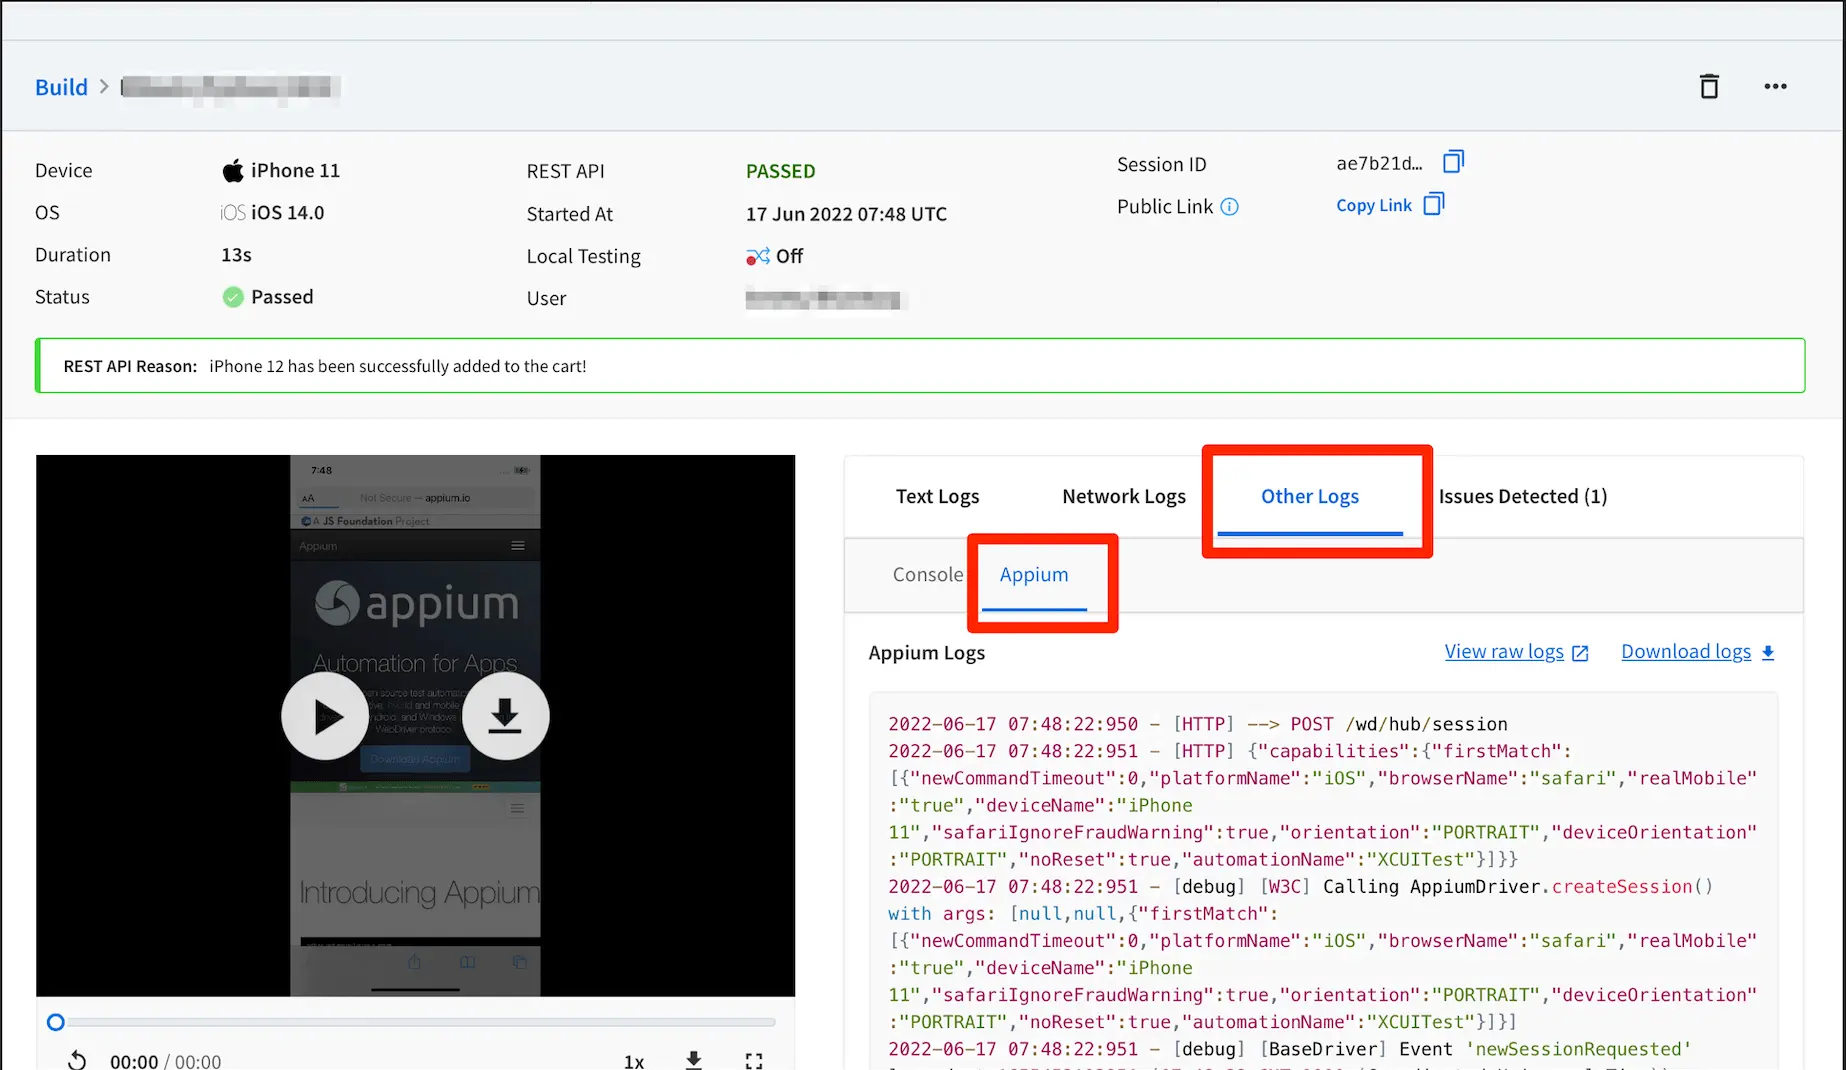This screenshot has width=1846, height=1070.
Task: Switch to Console sub-tab
Action: [927, 575]
